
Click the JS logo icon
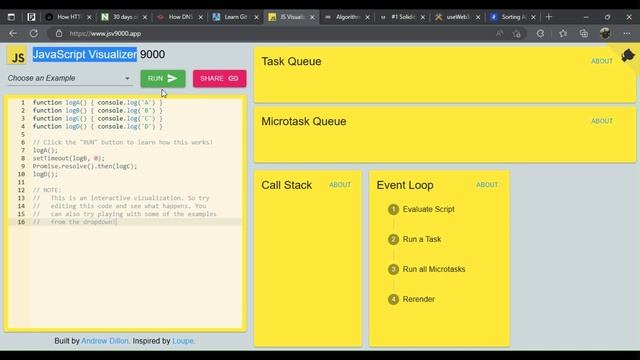[17, 56]
